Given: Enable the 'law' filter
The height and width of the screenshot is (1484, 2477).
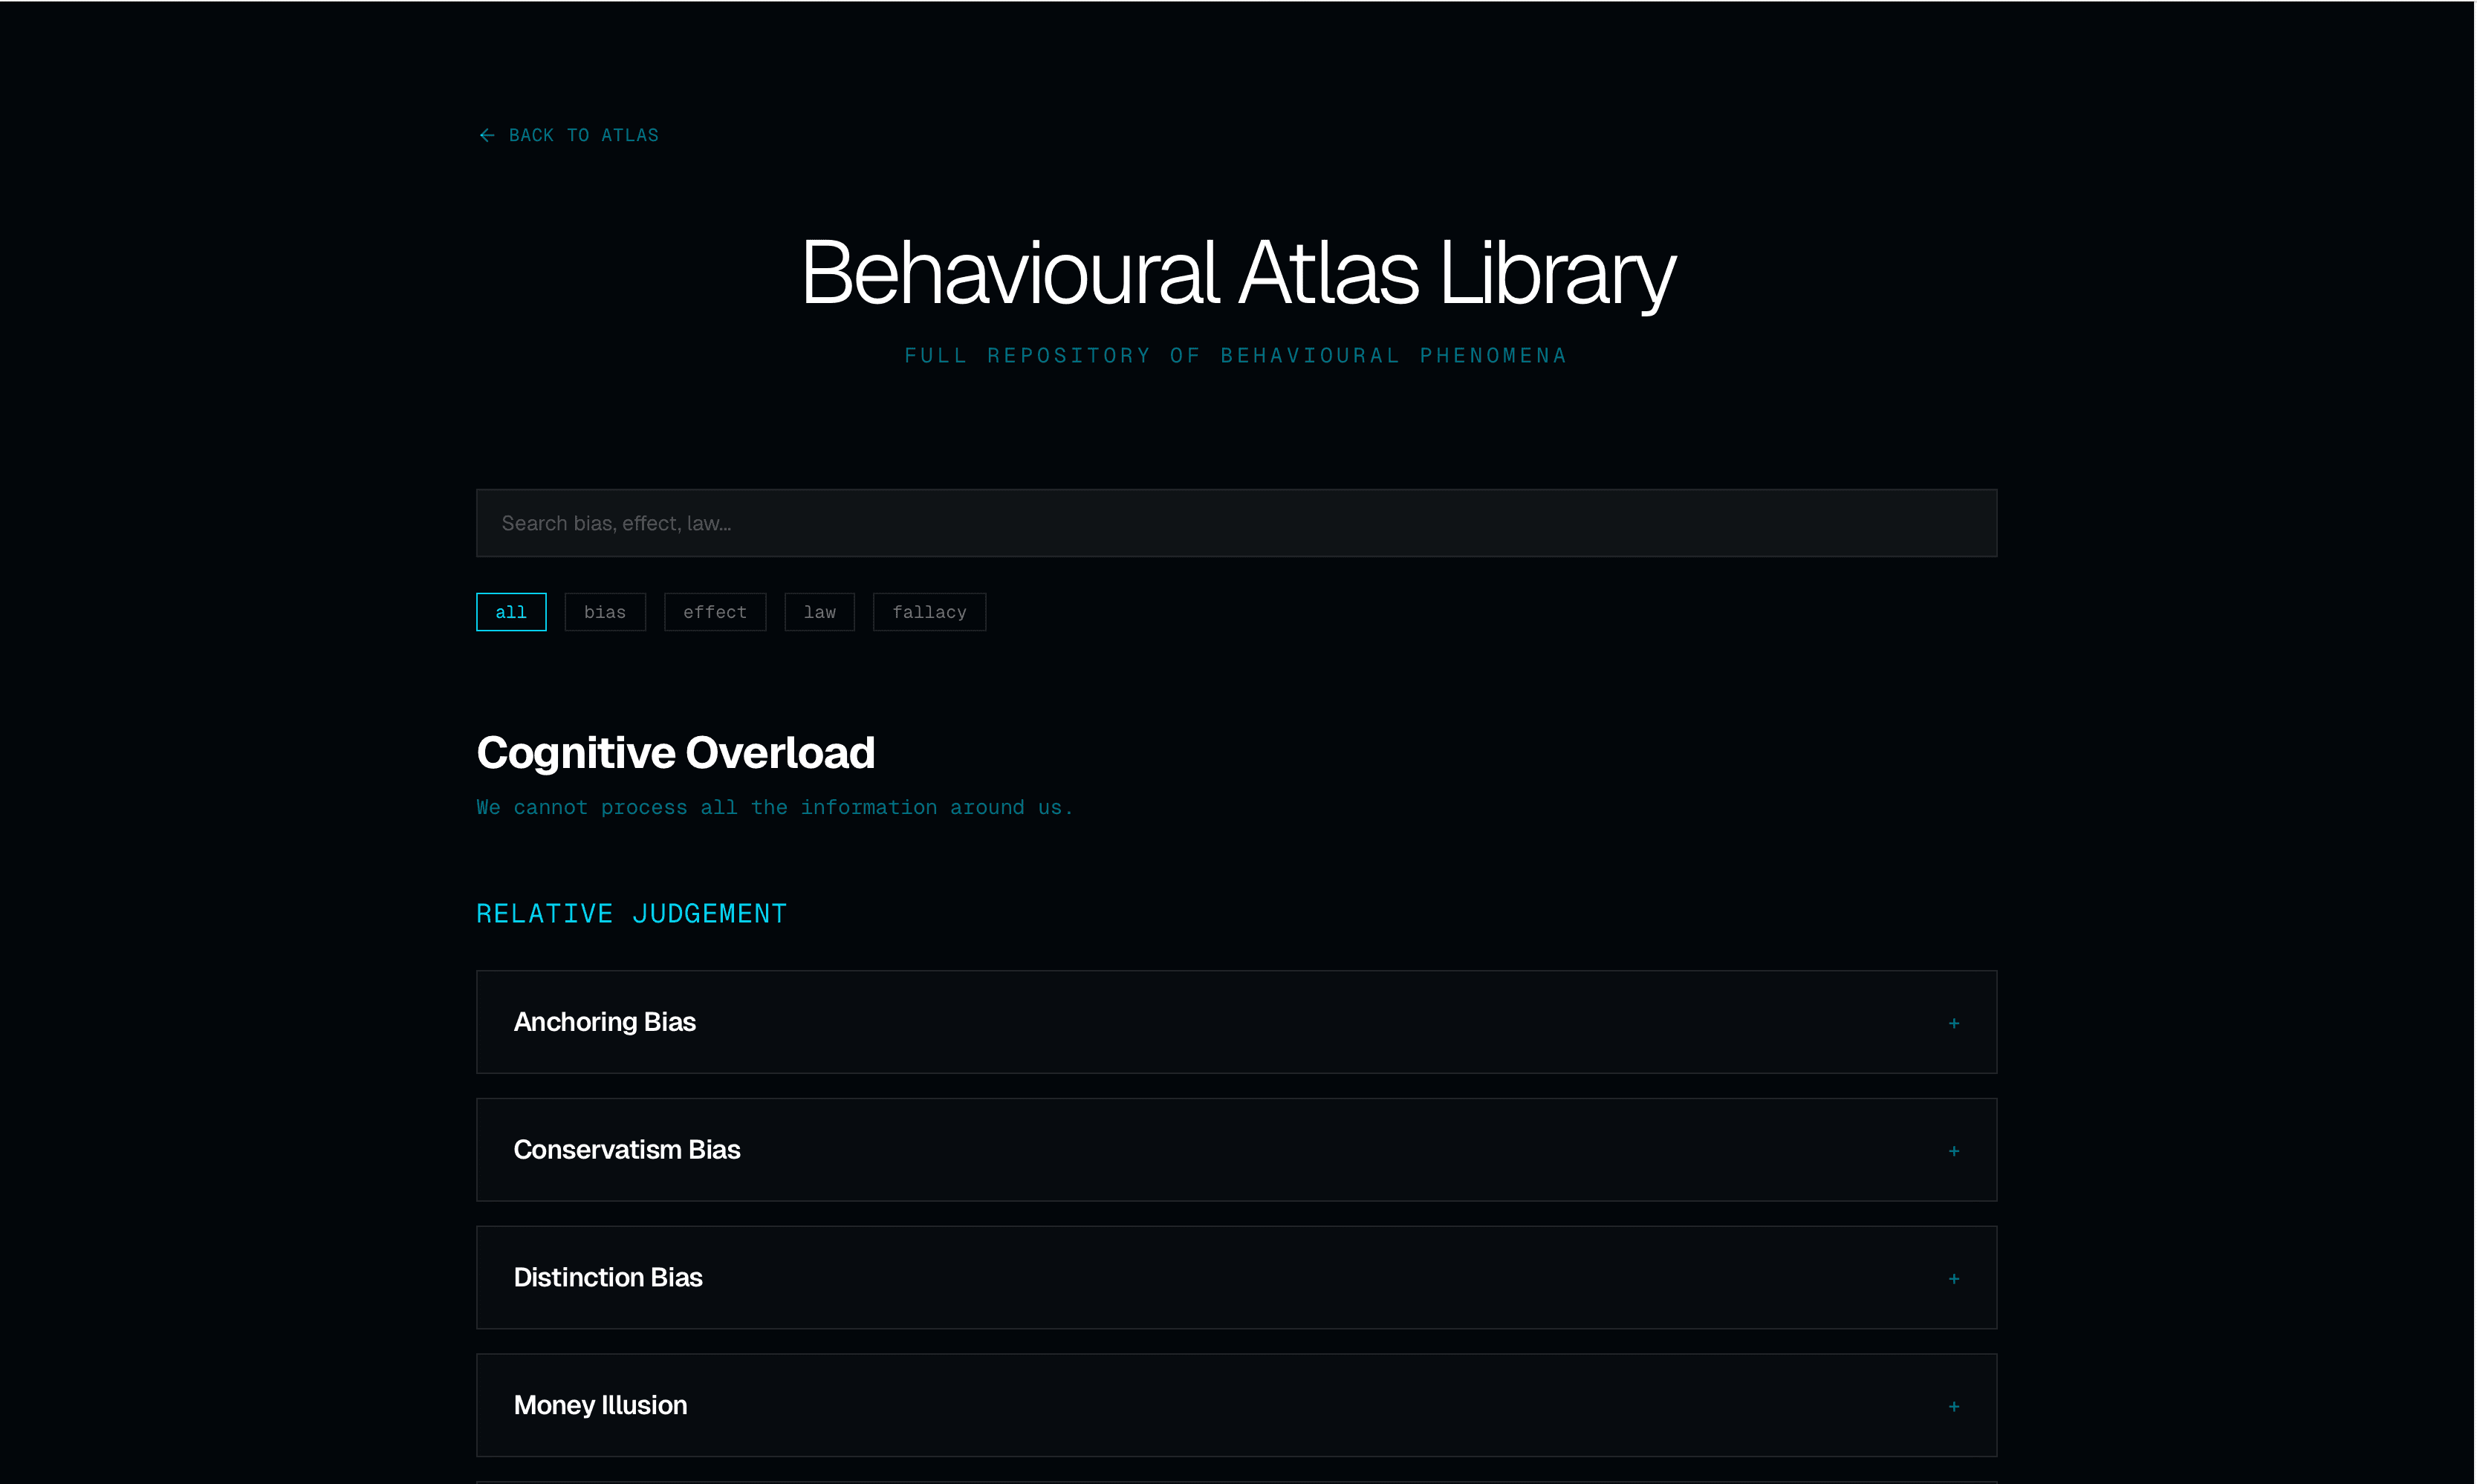Looking at the screenshot, I should (x=819, y=611).
